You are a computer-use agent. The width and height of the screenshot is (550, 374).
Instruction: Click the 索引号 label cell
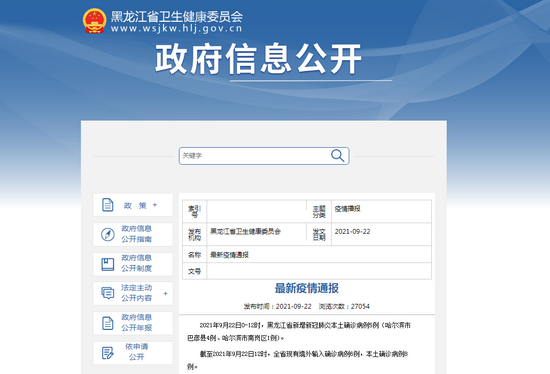pos(194,211)
